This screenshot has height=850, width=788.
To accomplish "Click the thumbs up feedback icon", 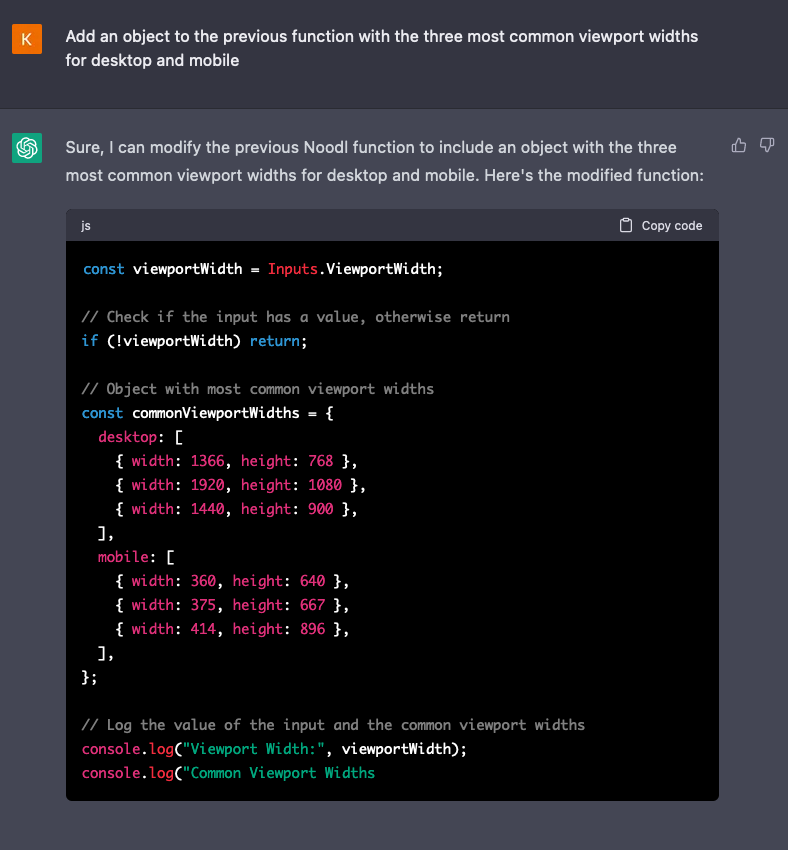I will 739,146.
